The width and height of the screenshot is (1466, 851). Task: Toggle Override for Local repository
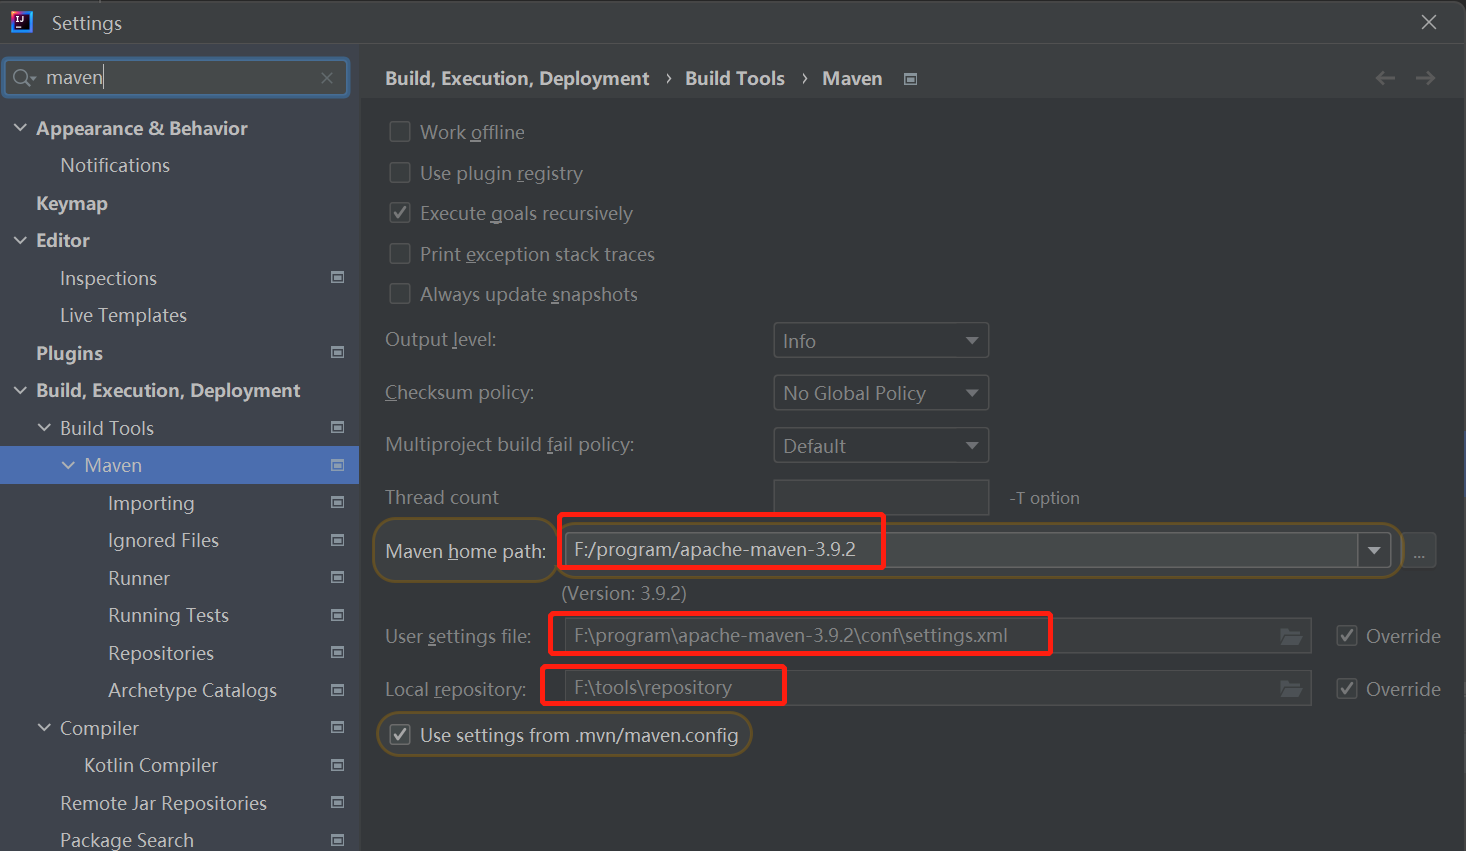point(1347,689)
